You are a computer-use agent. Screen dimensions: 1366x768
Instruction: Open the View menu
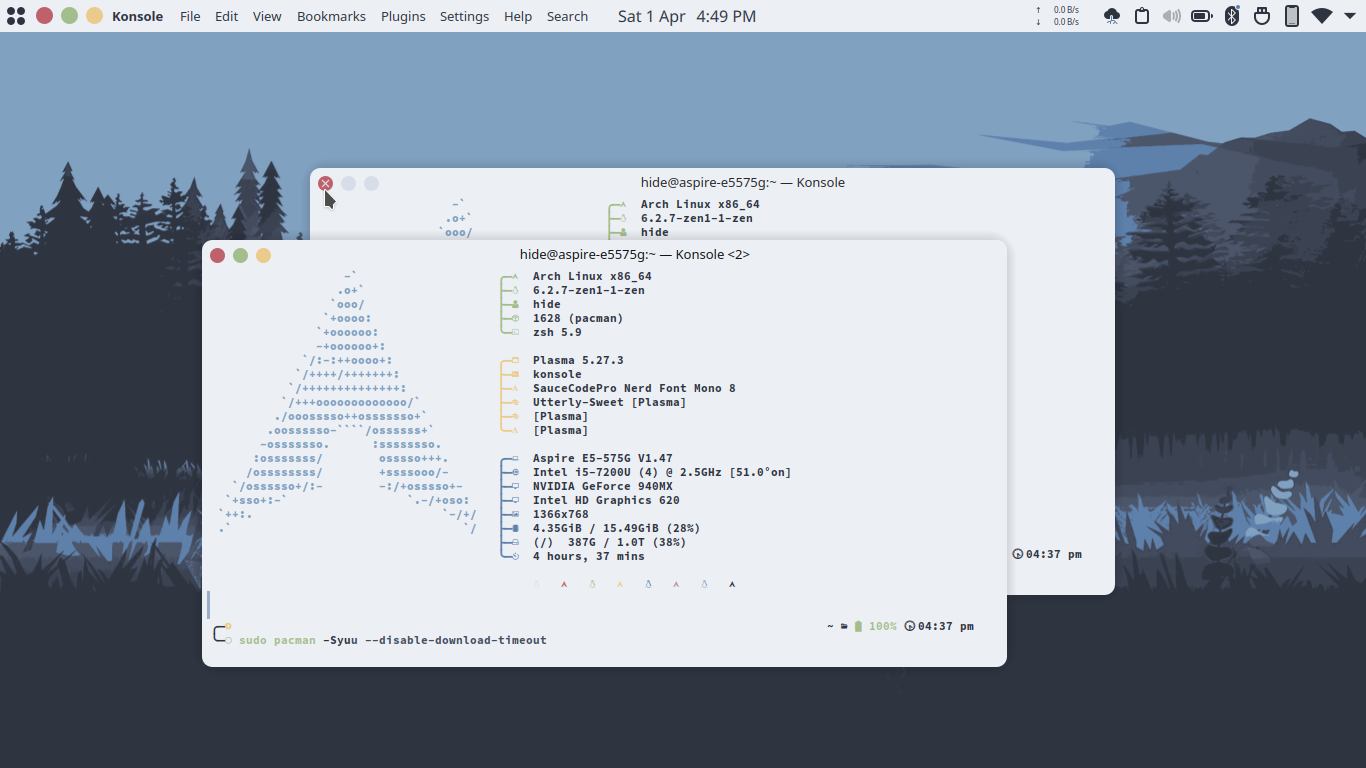point(267,16)
